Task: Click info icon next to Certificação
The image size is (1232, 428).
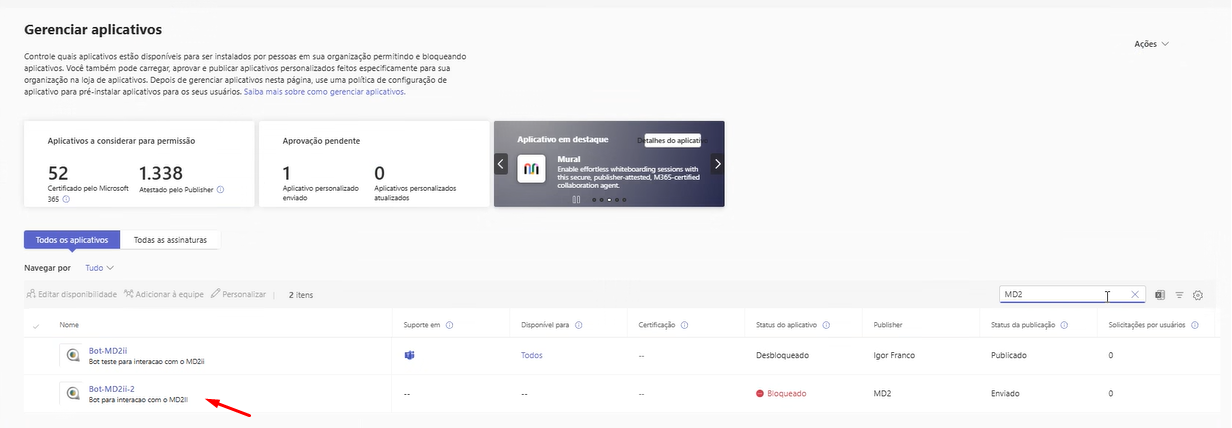Action: [682, 325]
